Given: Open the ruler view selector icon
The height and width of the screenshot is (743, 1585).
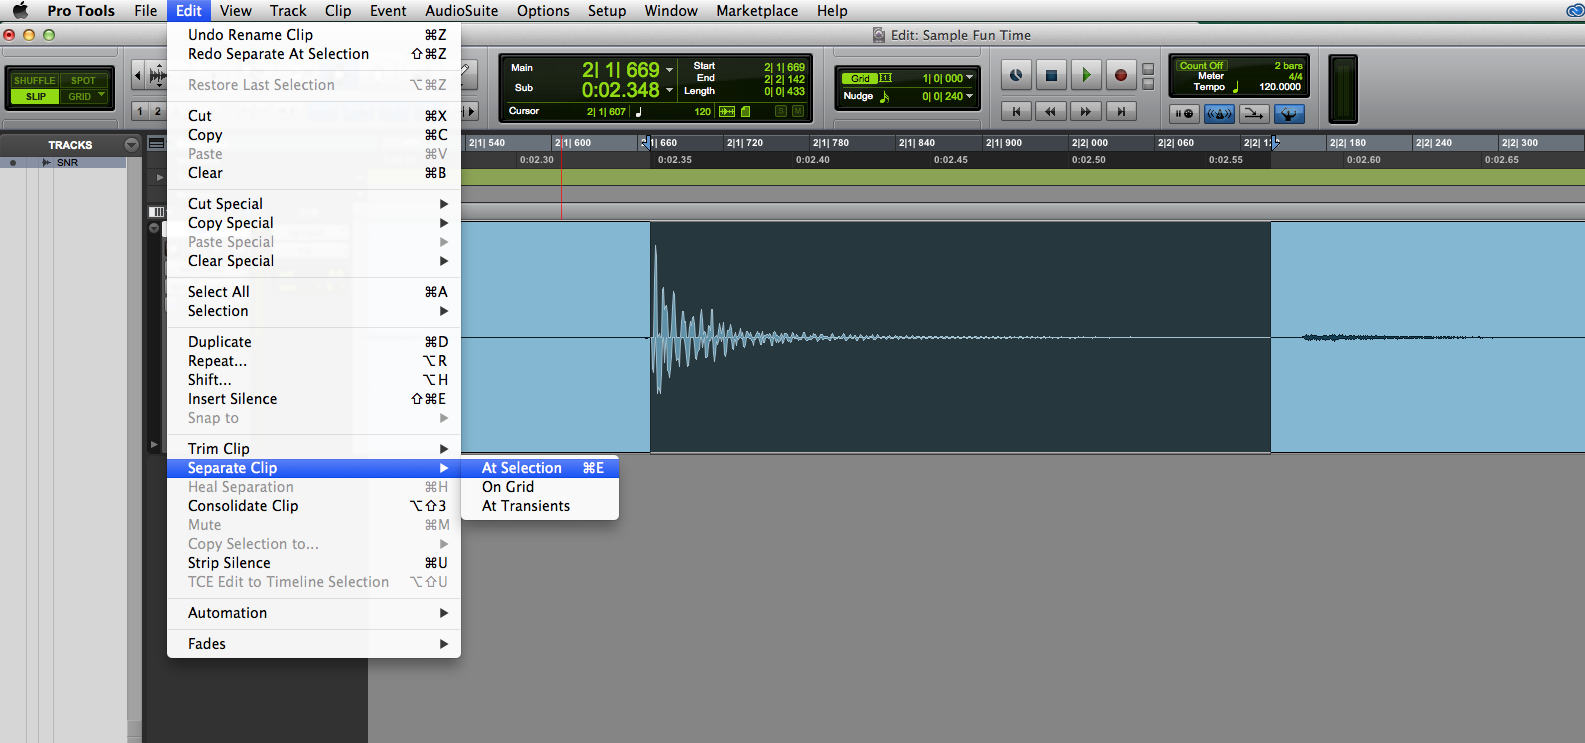Looking at the screenshot, I should 157,144.
